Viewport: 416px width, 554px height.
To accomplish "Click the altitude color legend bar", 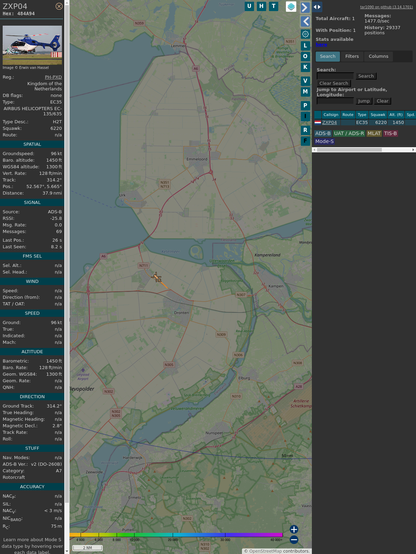I will coord(176,535).
